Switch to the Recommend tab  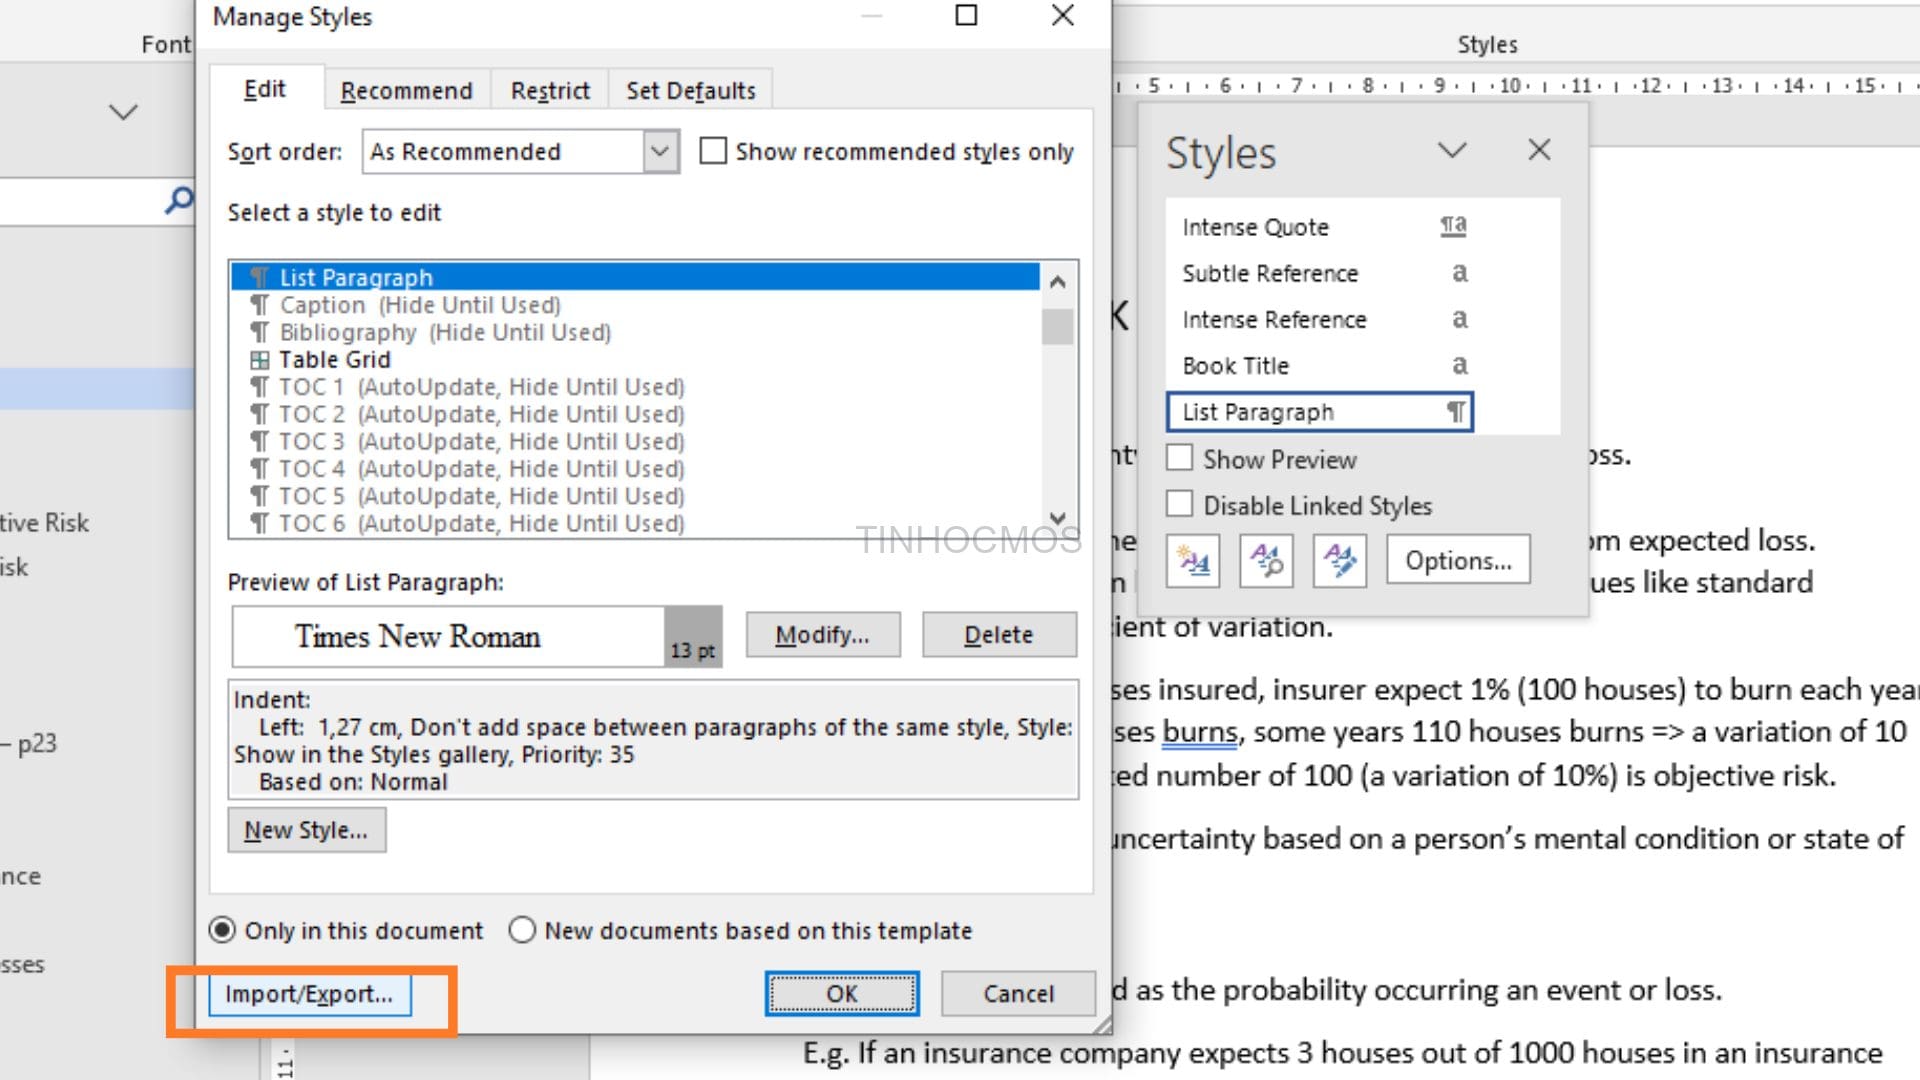[406, 90]
